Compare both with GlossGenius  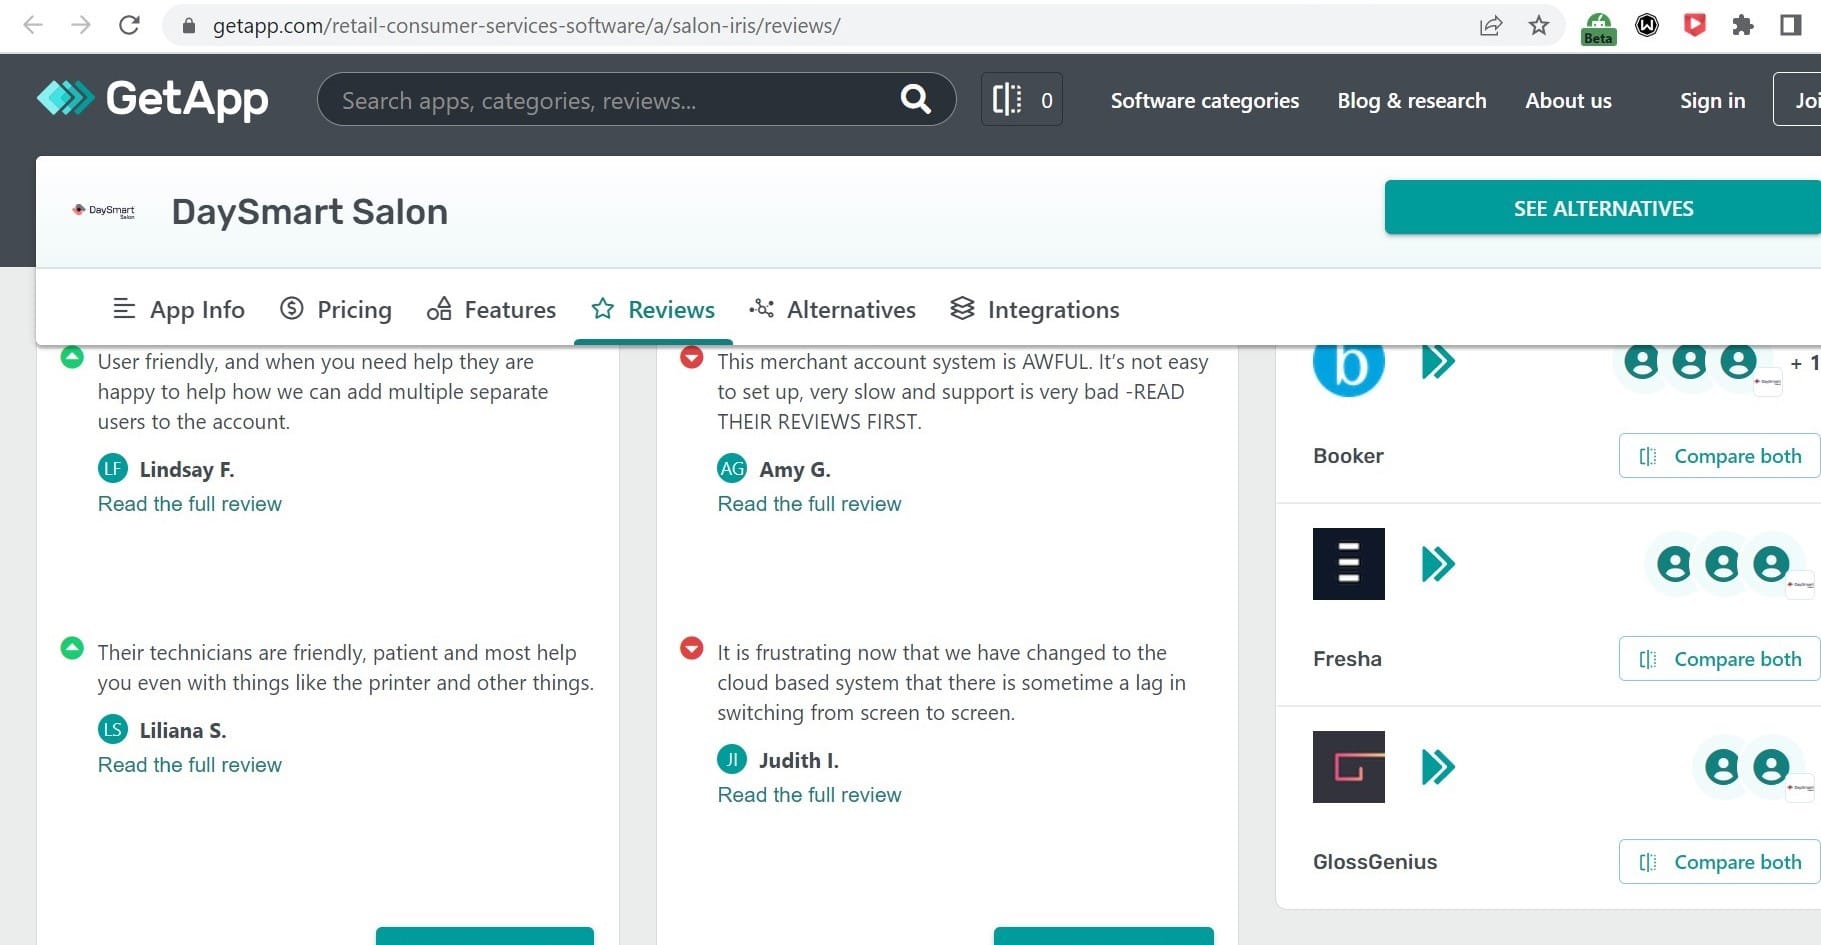(x=1719, y=862)
